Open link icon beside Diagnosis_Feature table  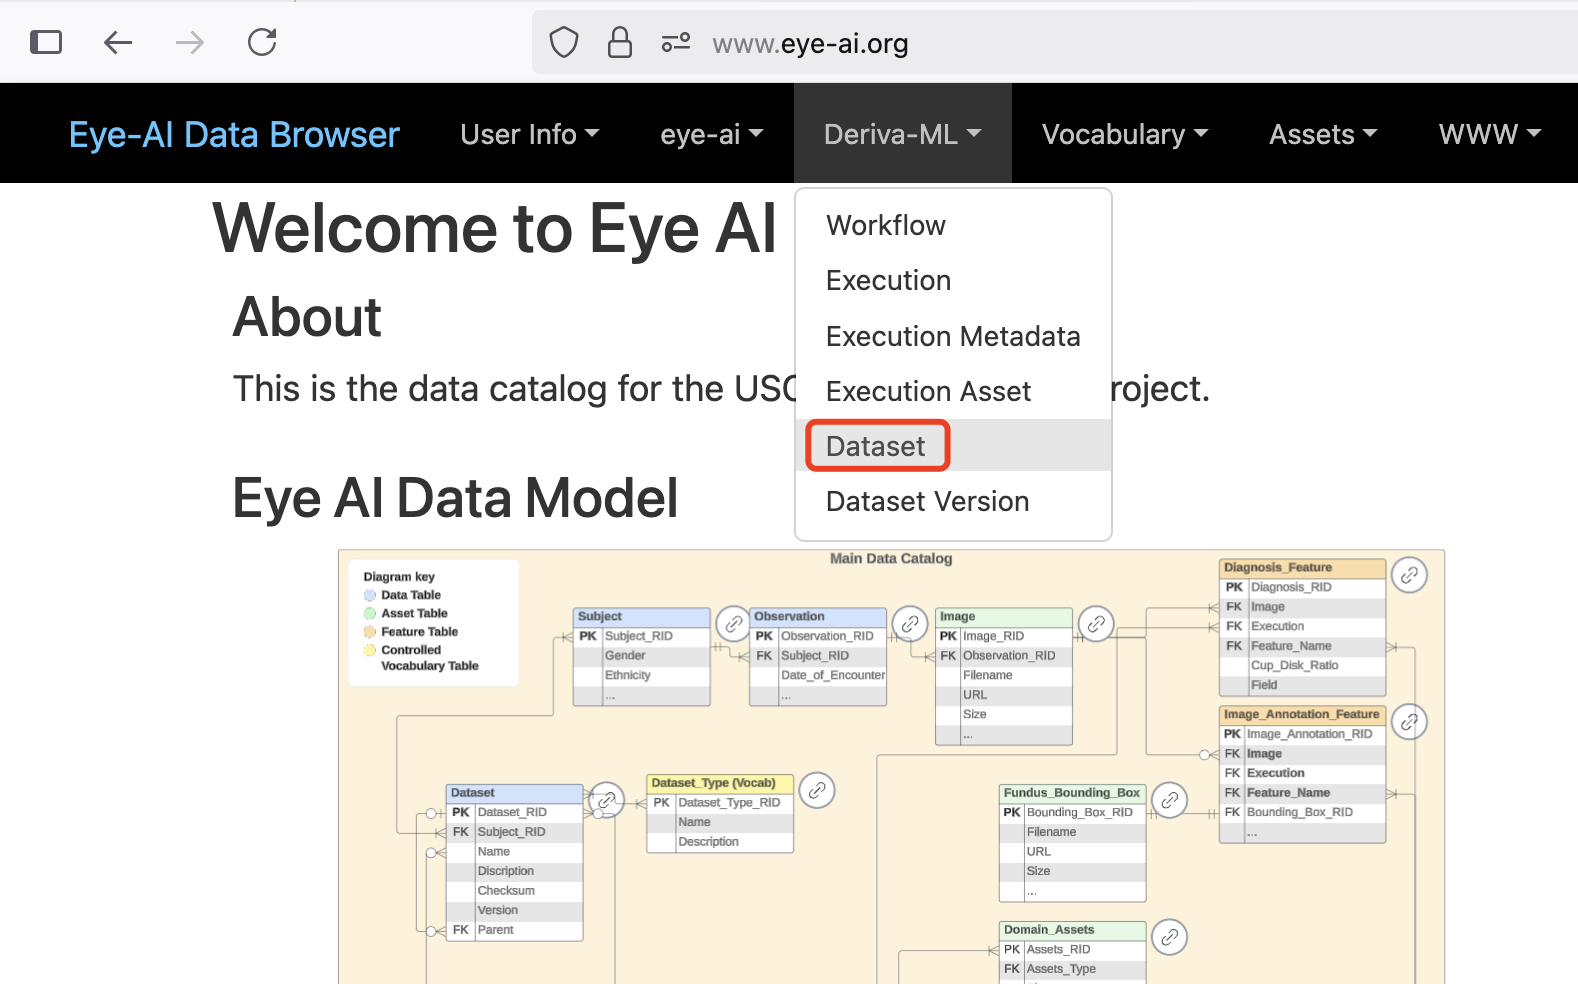1409,575
